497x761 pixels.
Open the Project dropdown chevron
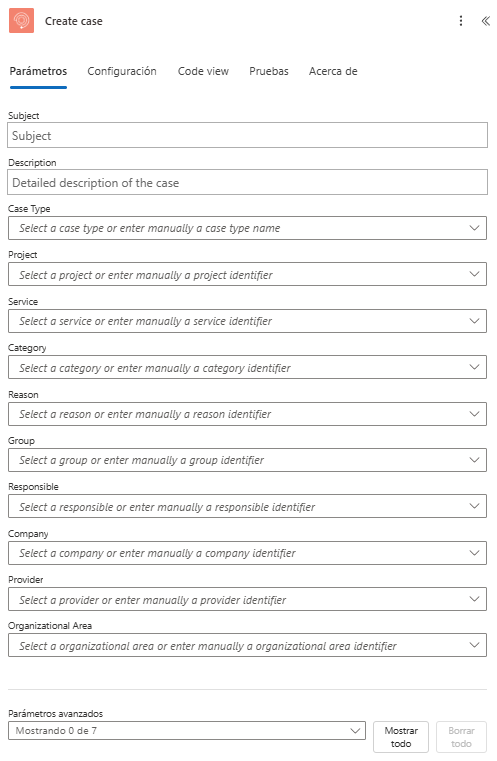coord(474,274)
